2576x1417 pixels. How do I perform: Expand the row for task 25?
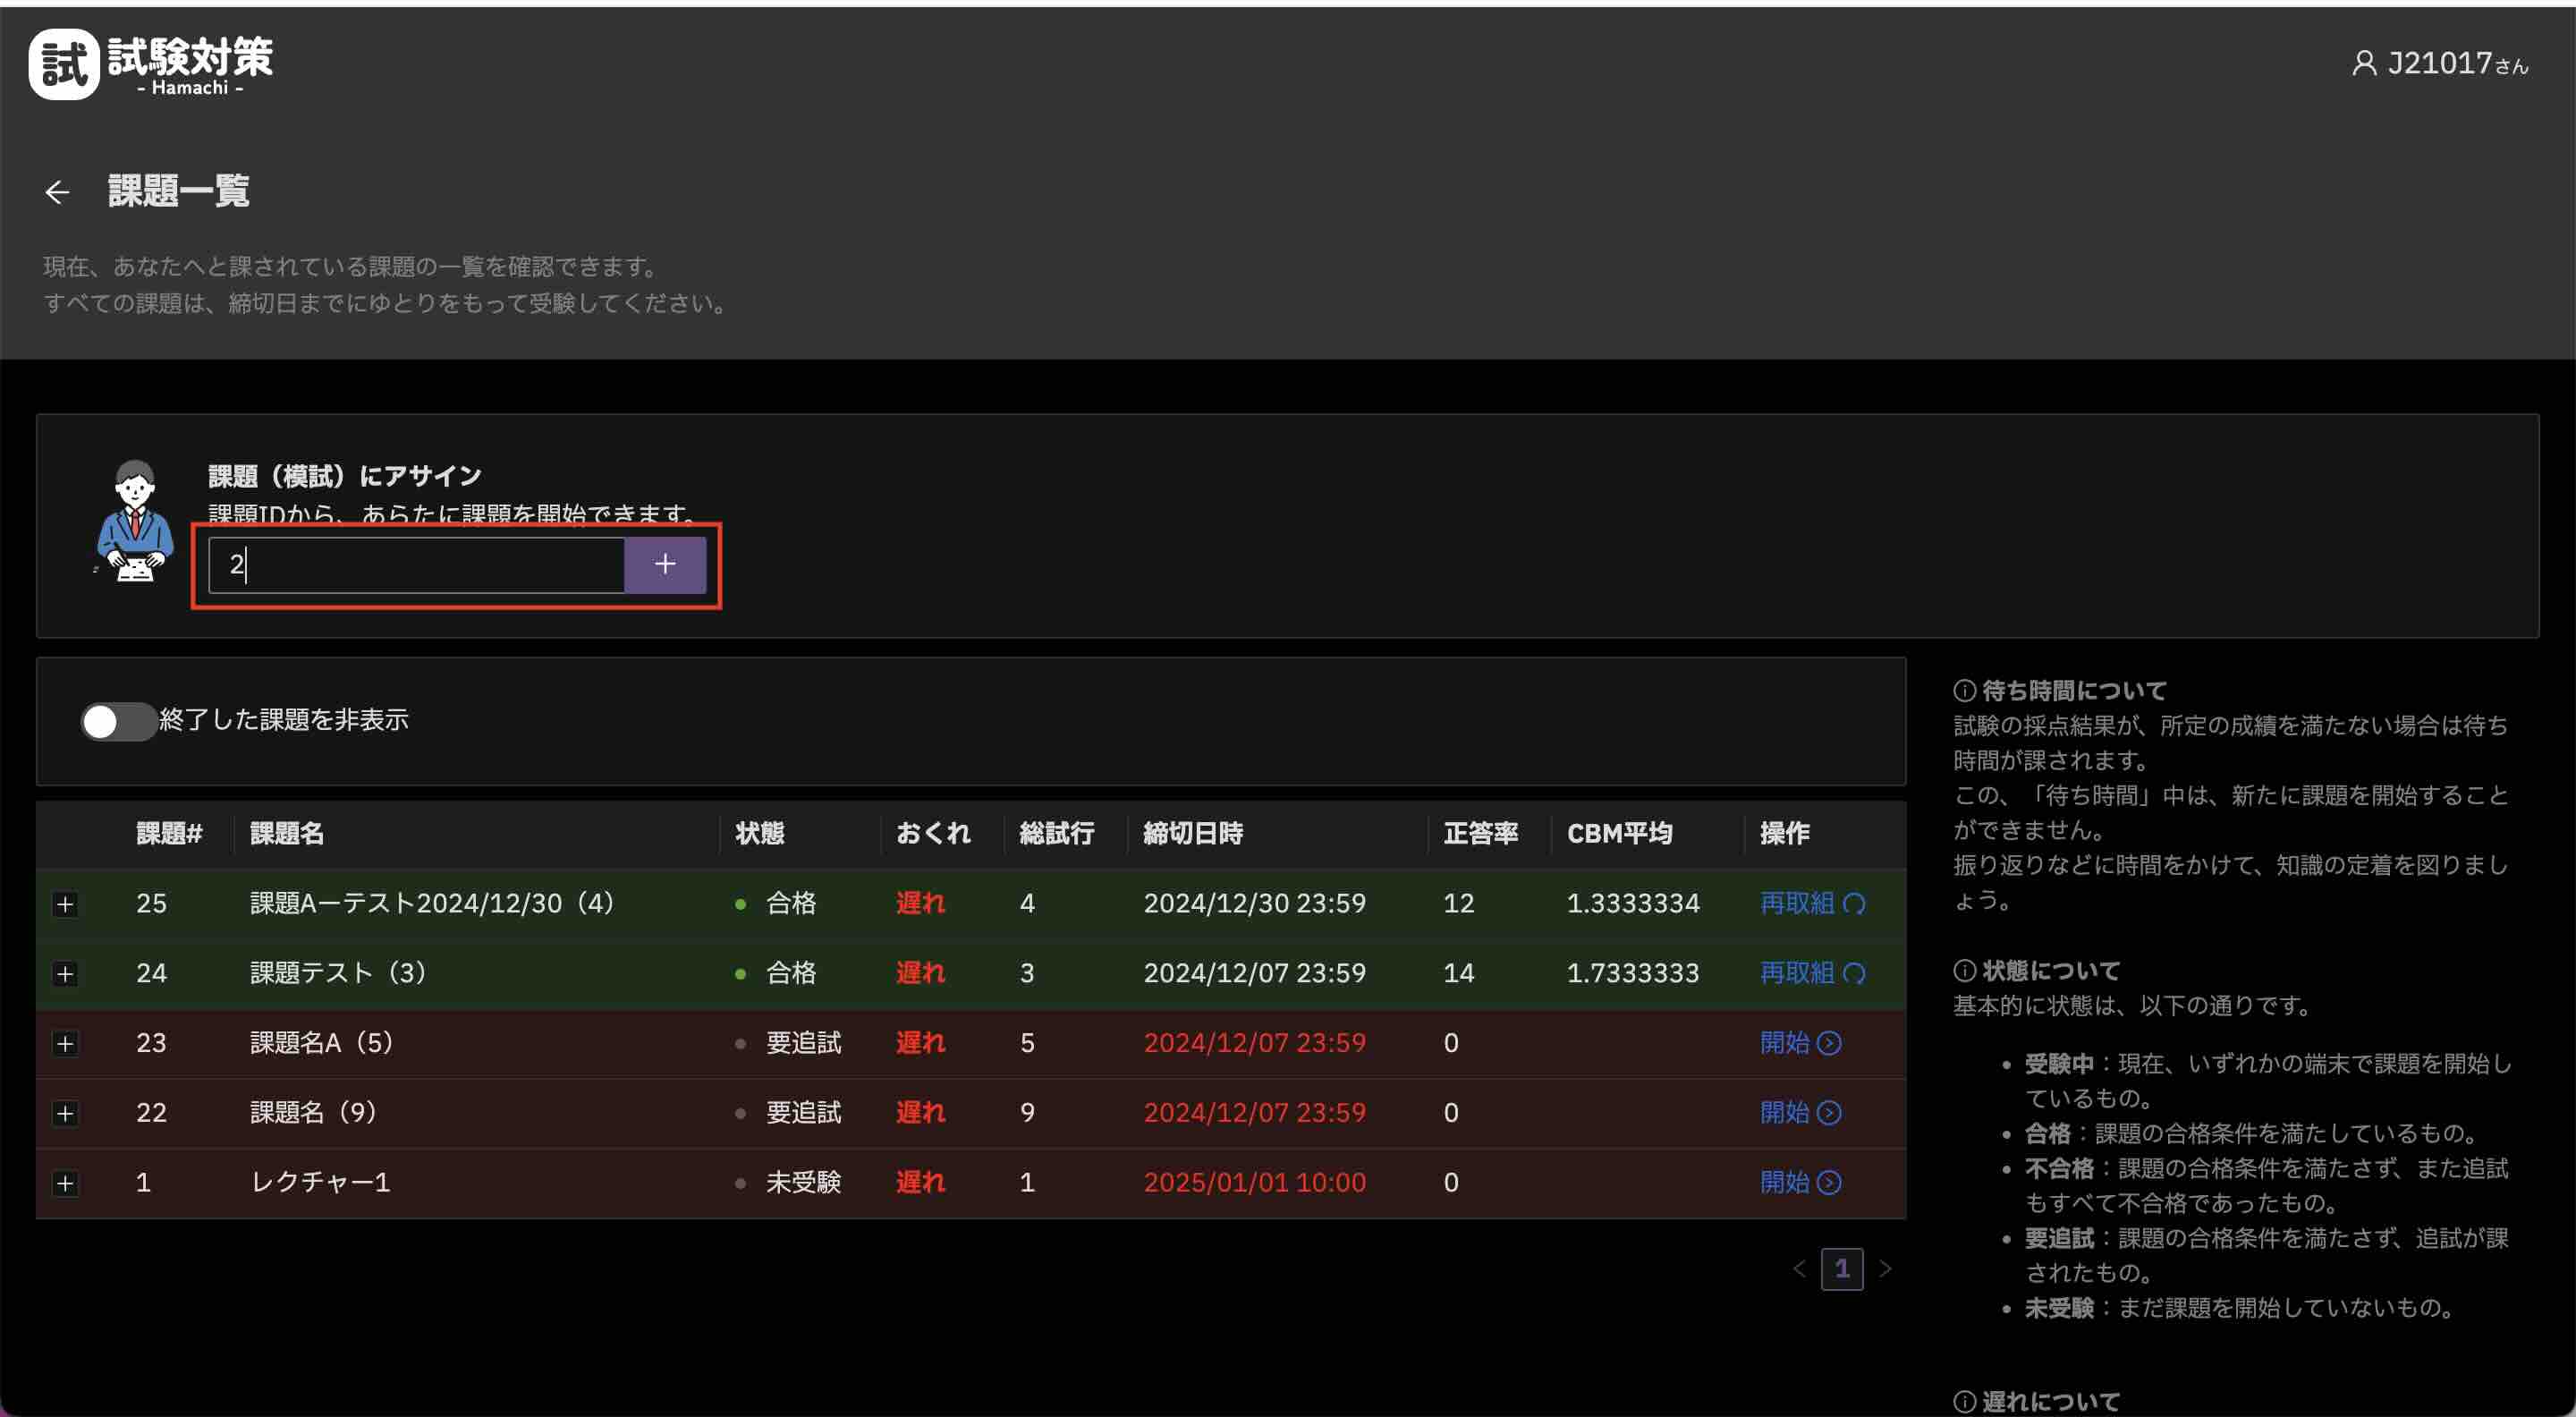65,904
